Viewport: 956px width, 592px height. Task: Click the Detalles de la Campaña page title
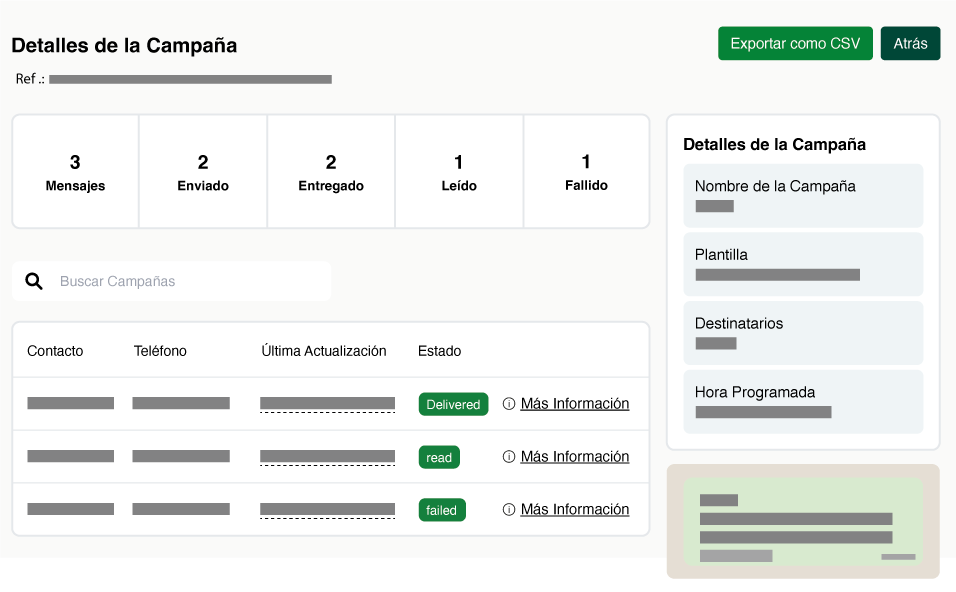tap(124, 45)
